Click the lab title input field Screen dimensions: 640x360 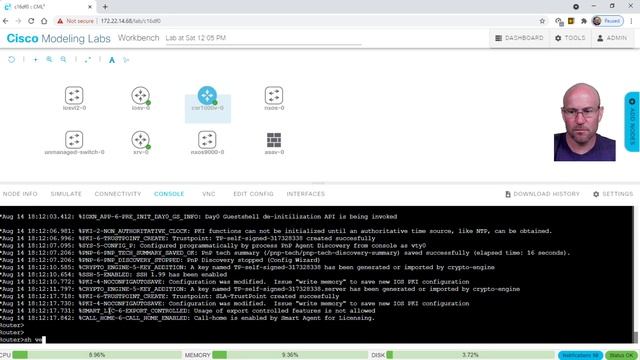263,38
